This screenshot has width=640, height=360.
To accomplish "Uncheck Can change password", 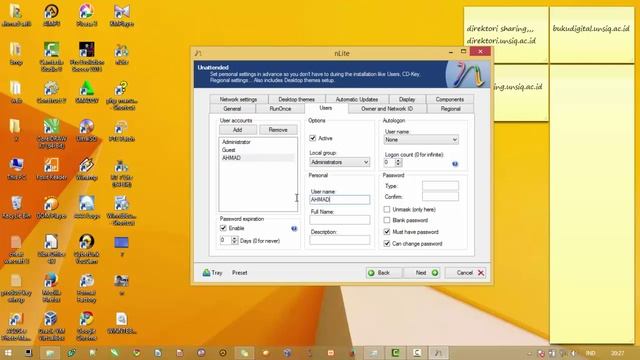I will coord(387,244).
